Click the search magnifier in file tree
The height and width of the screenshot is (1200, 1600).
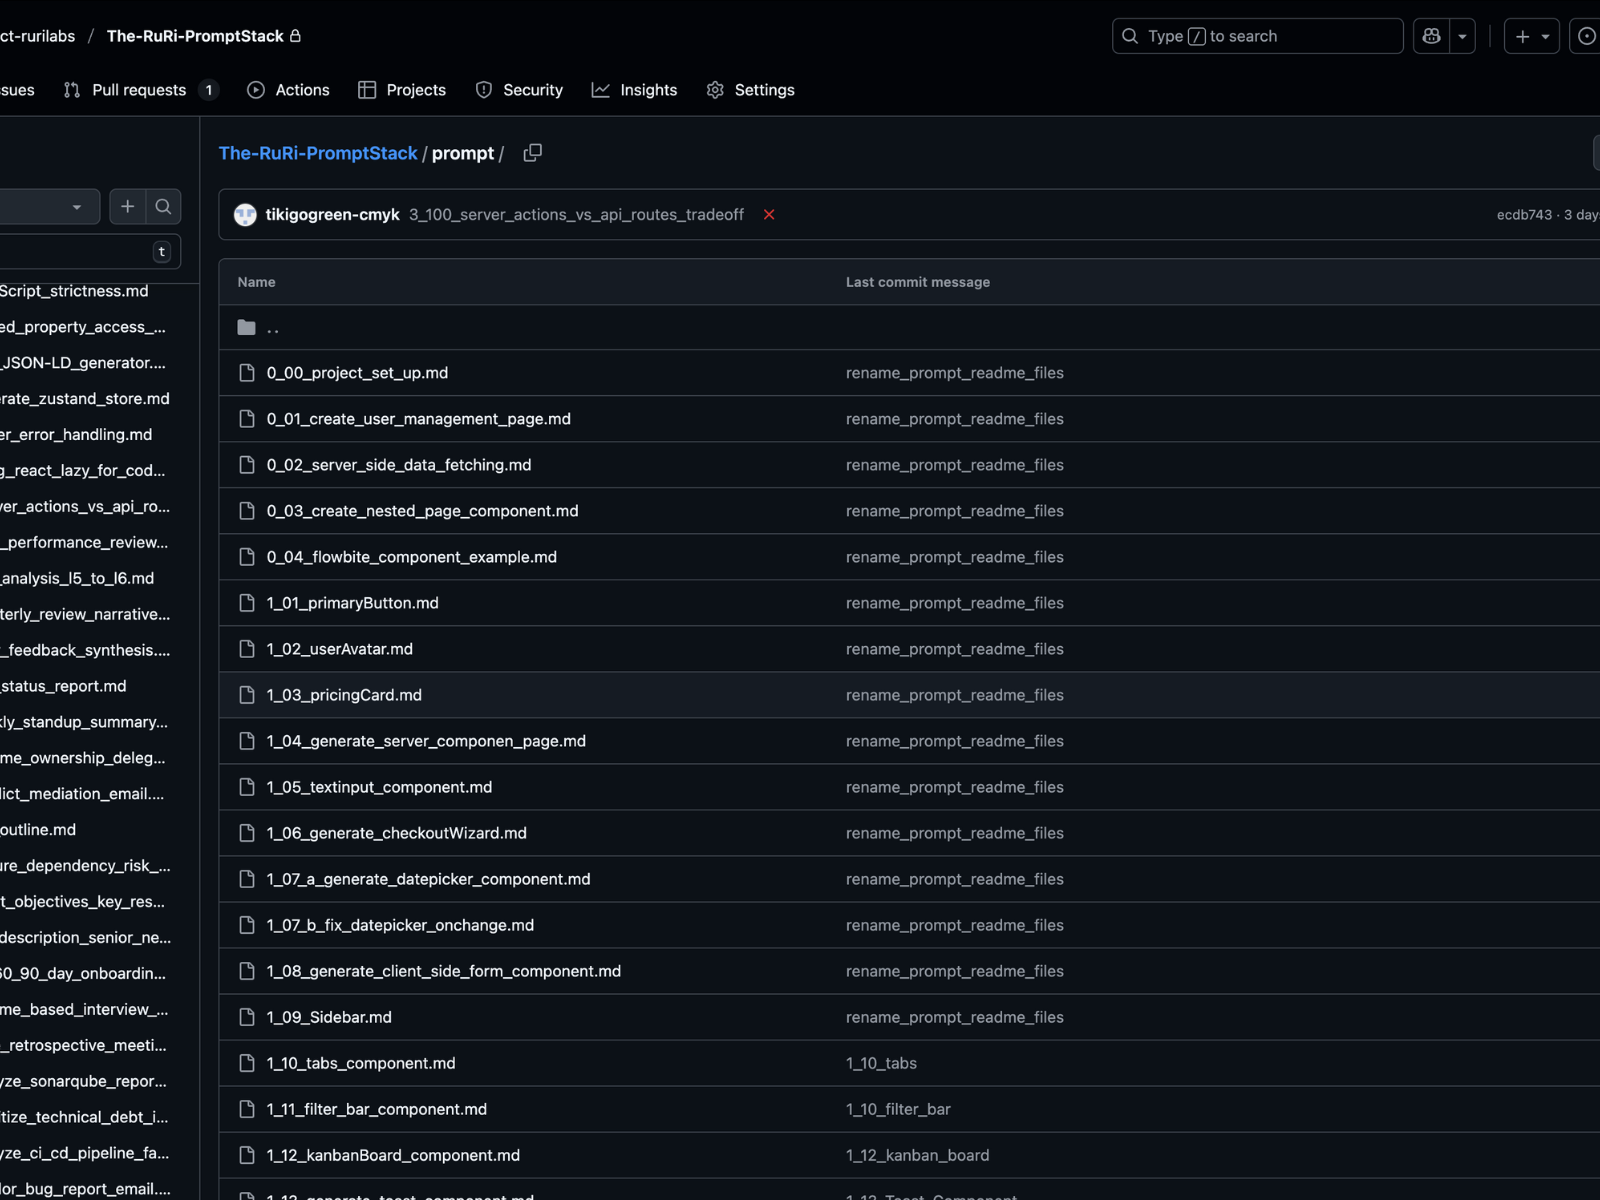point(164,207)
